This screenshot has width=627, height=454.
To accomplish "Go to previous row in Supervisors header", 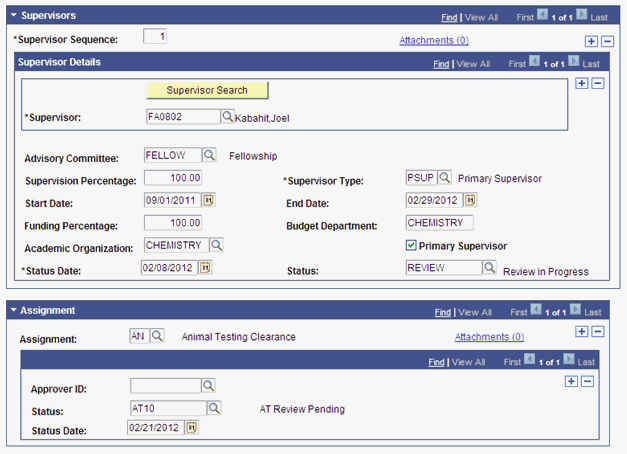I will 542,15.
